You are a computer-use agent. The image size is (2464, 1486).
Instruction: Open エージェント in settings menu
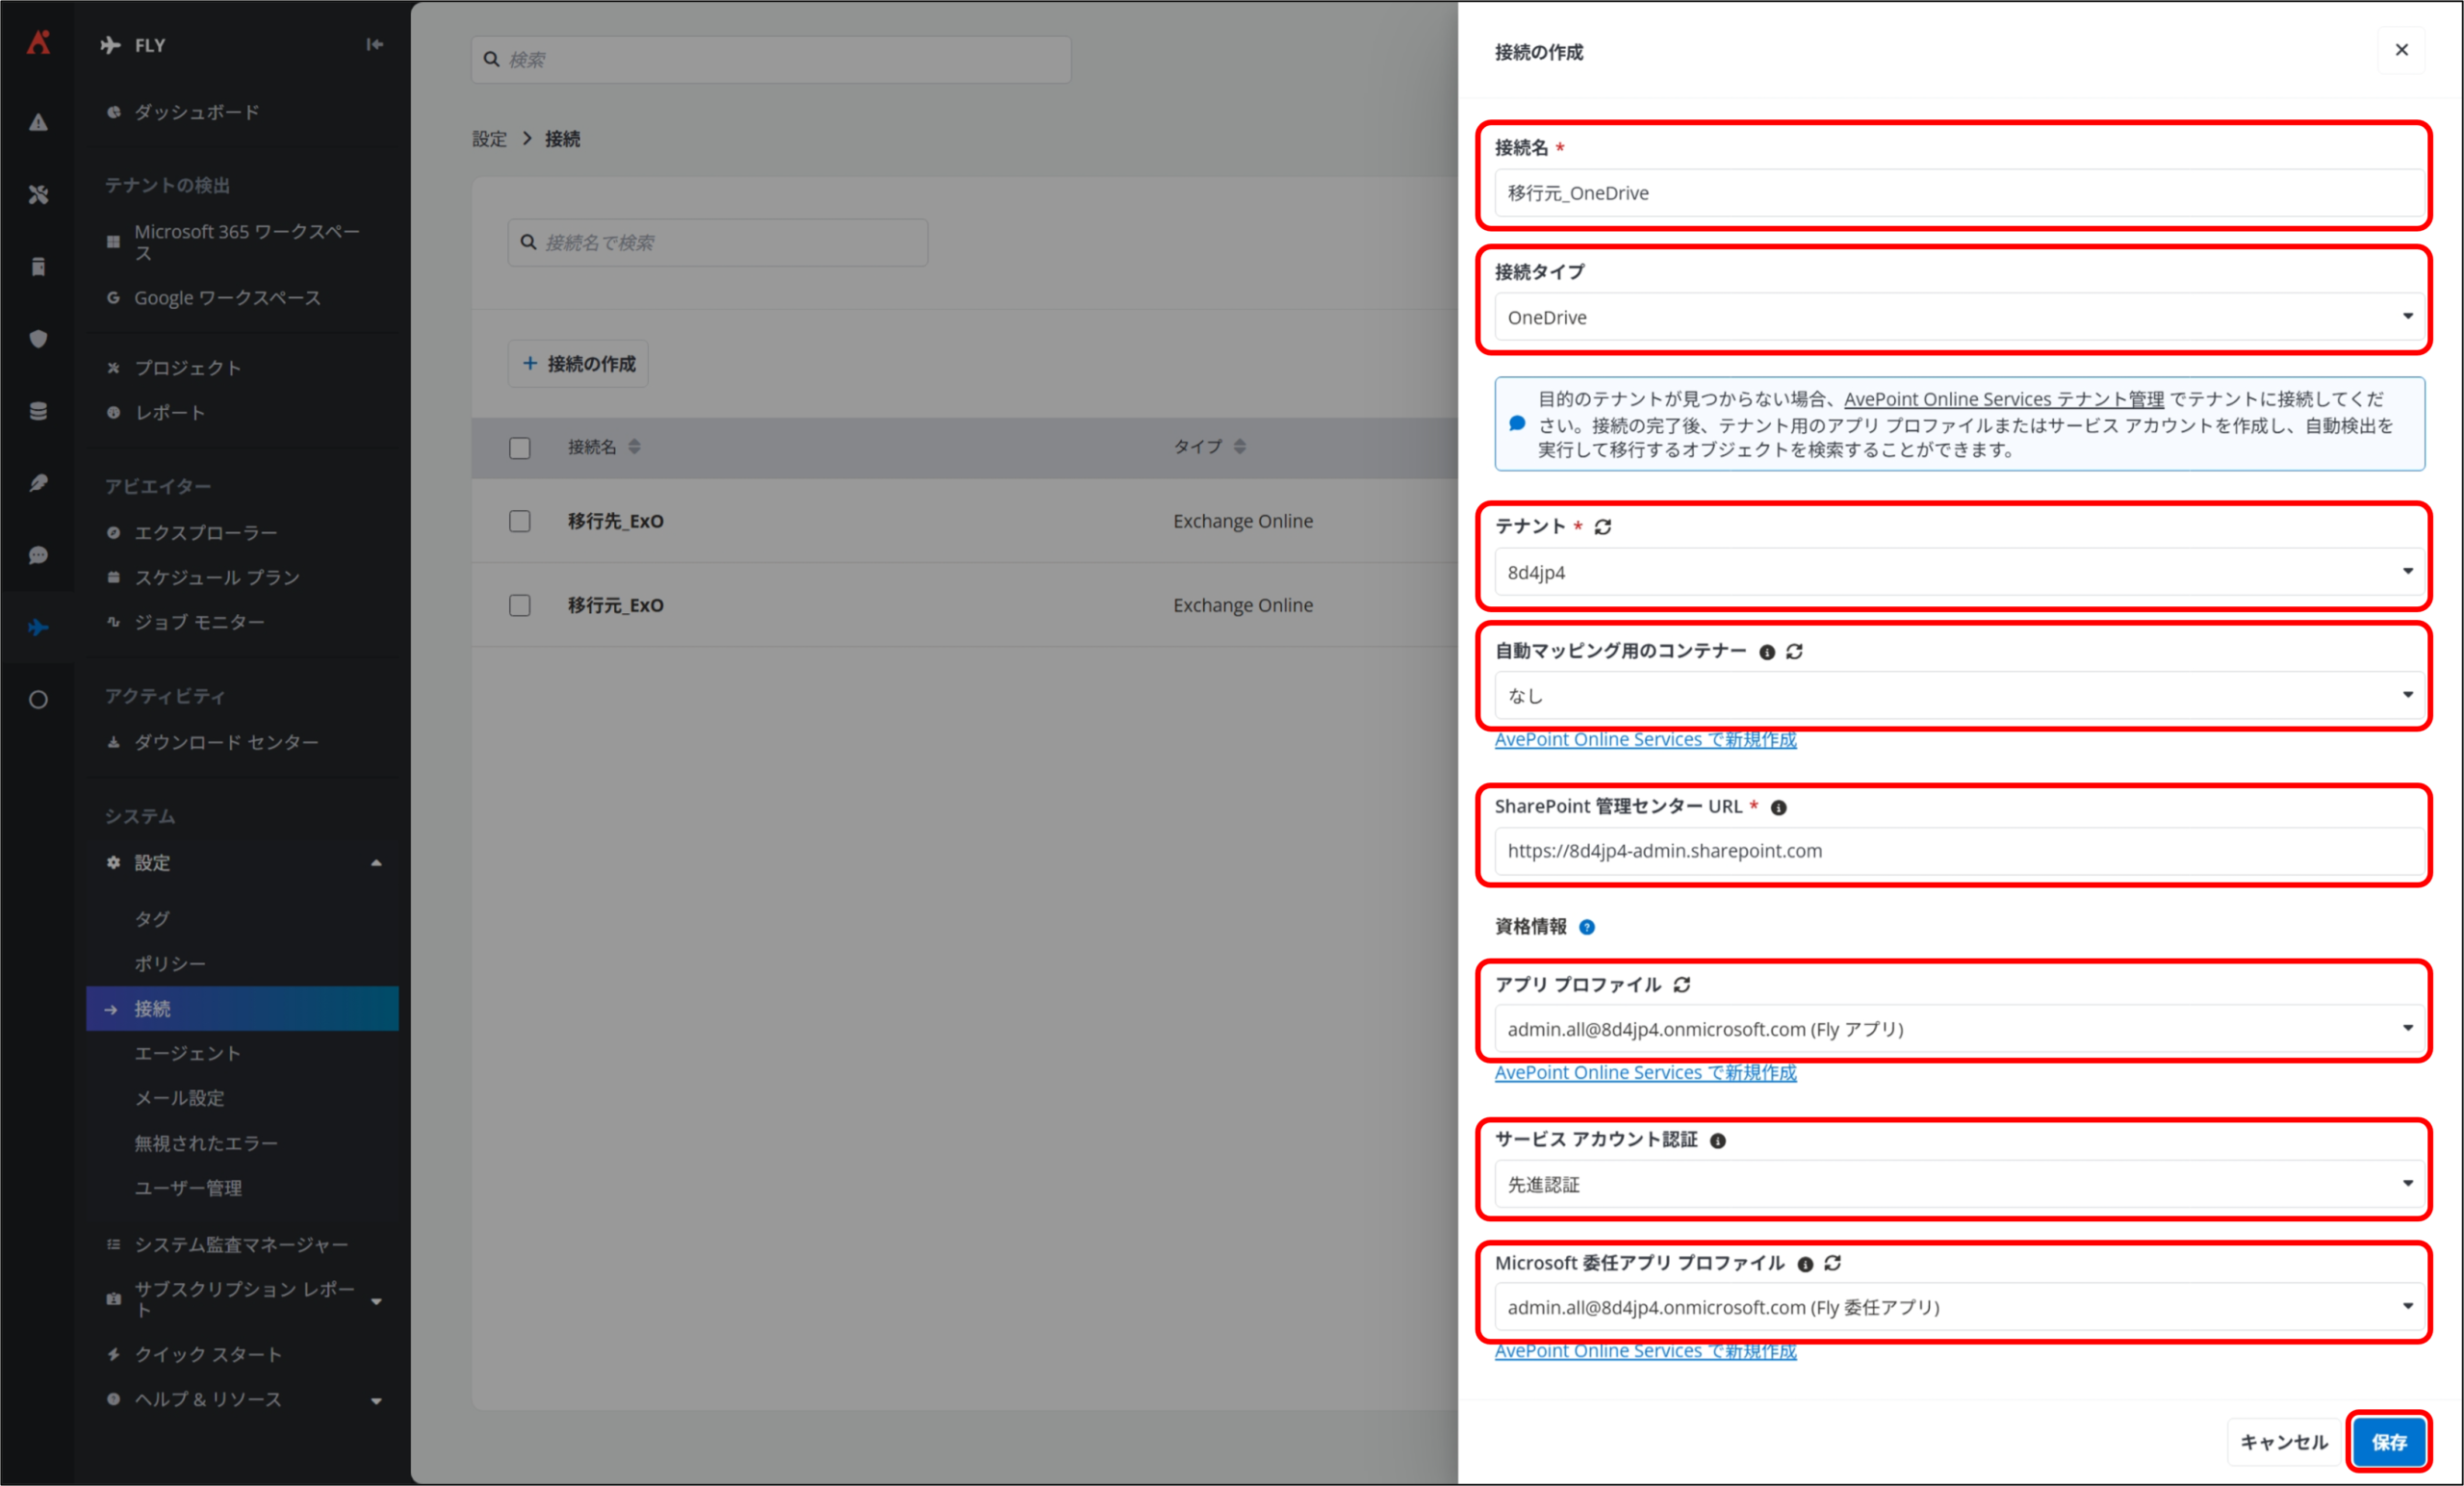click(x=188, y=1053)
